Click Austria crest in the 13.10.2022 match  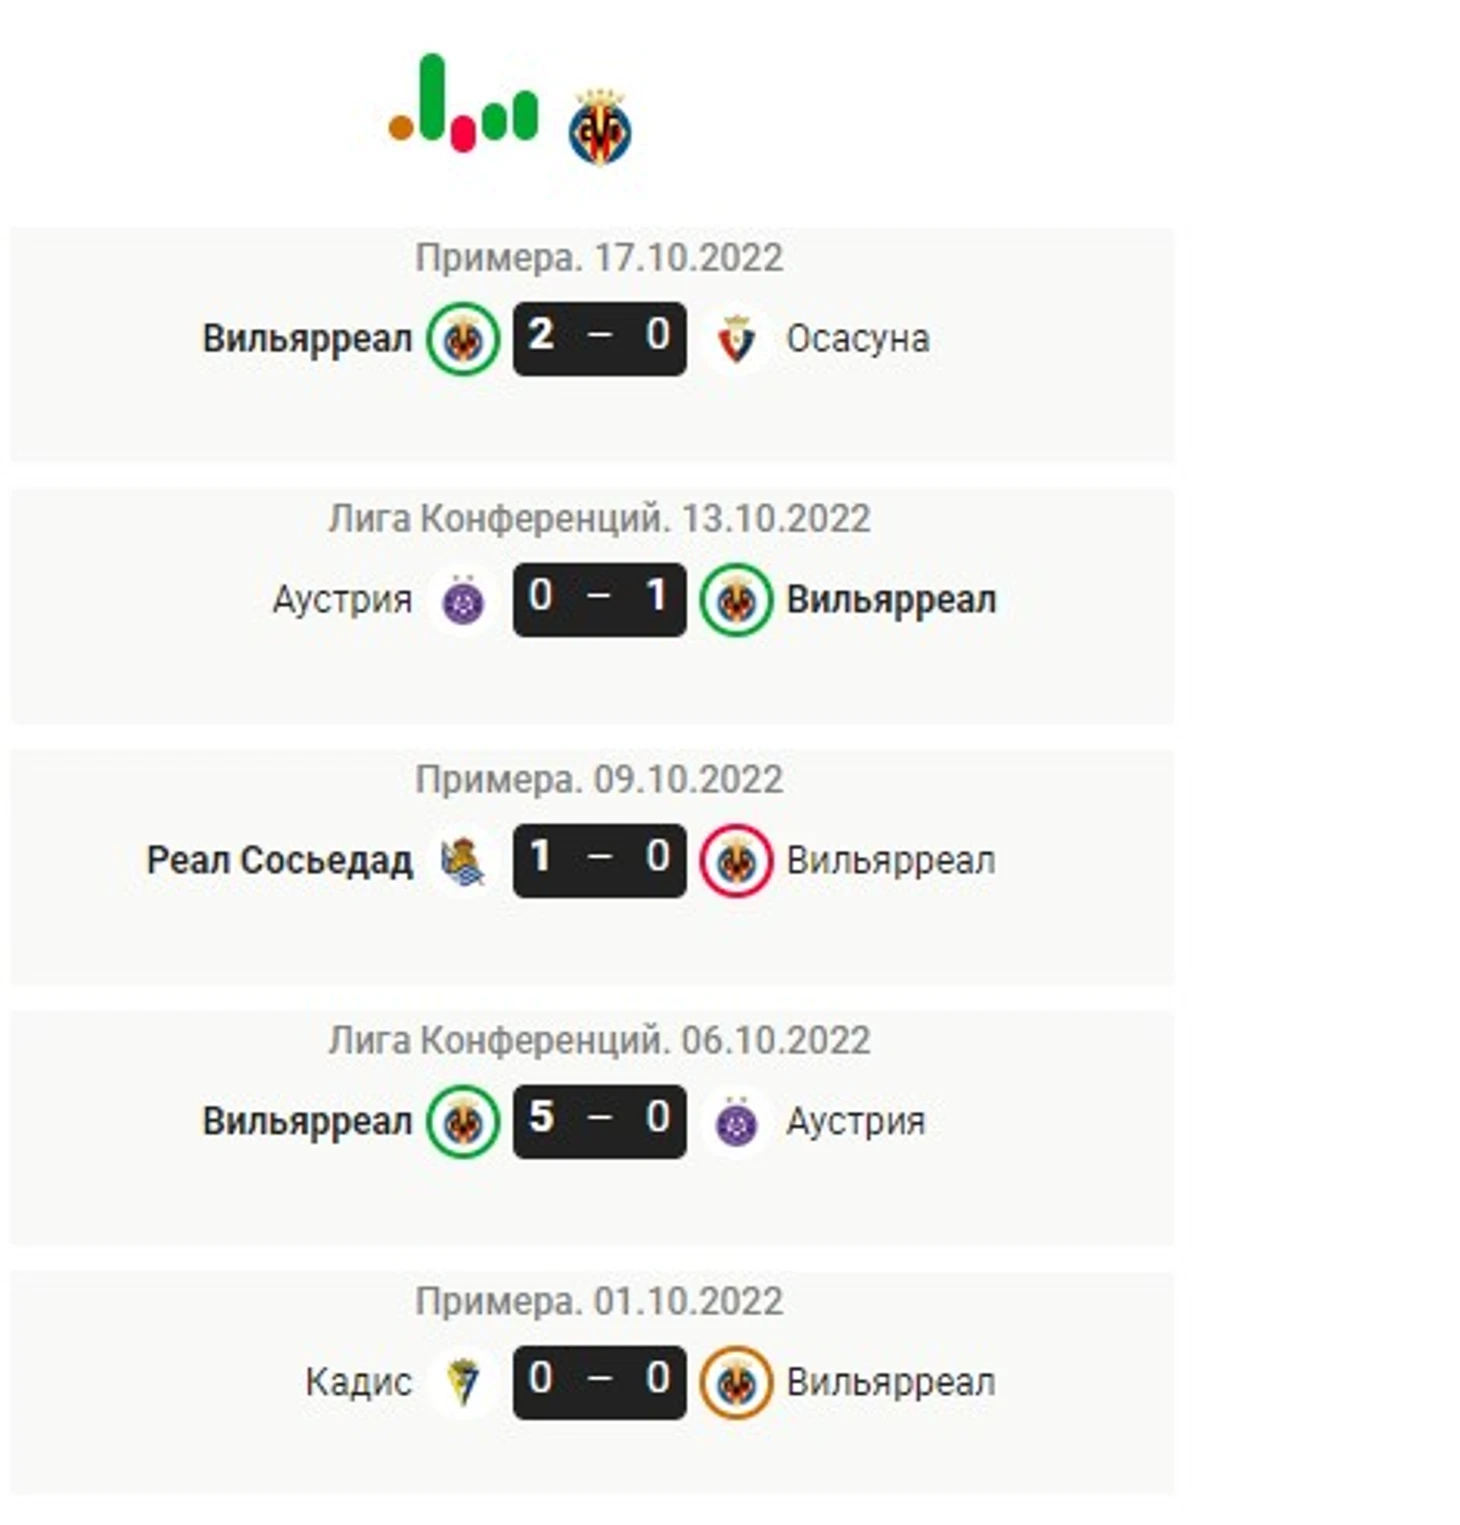click(463, 600)
